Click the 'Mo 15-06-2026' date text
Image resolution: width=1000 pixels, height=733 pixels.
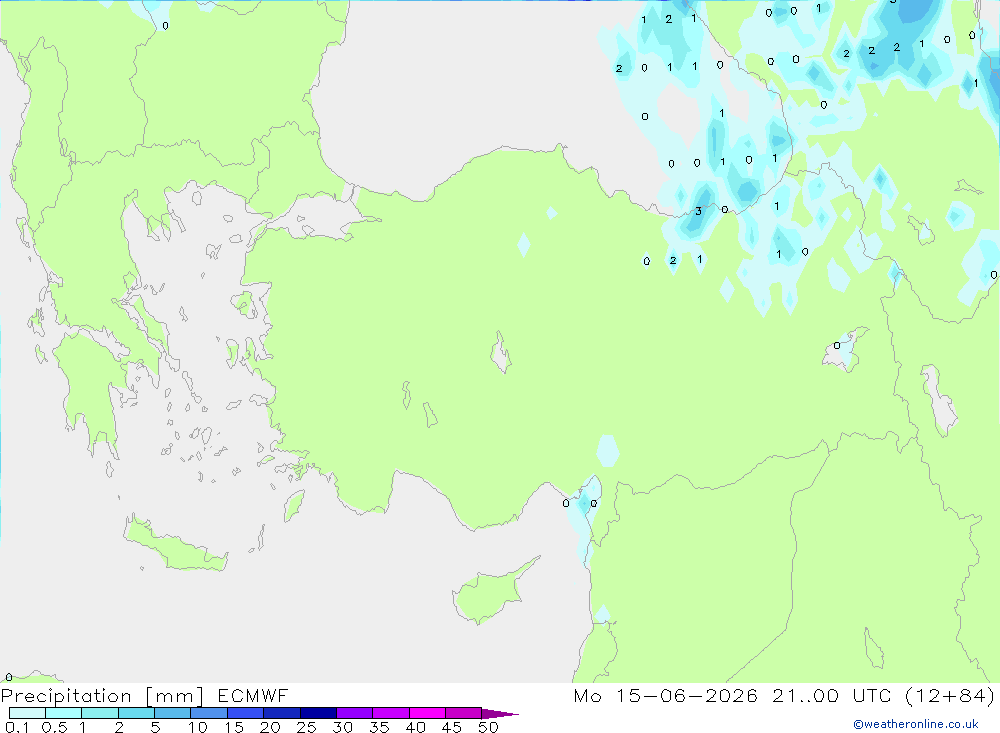(666, 695)
